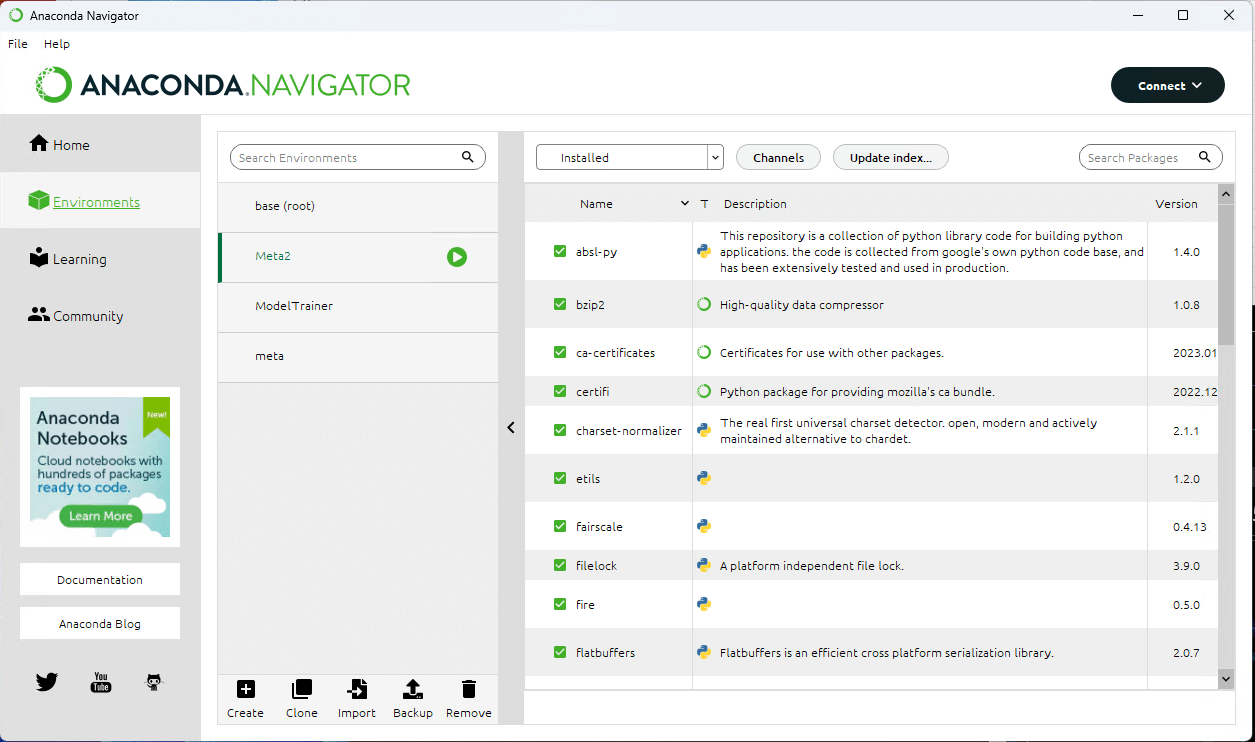The height and width of the screenshot is (742, 1255).
Task: Click the search icon in Search Packages
Action: (x=1205, y=157)
